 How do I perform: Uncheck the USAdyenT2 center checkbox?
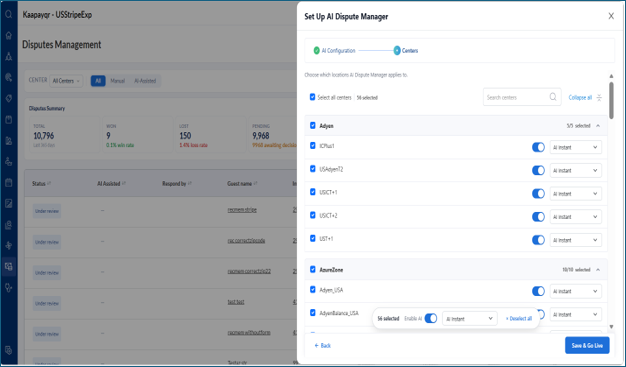click(313, 169)
